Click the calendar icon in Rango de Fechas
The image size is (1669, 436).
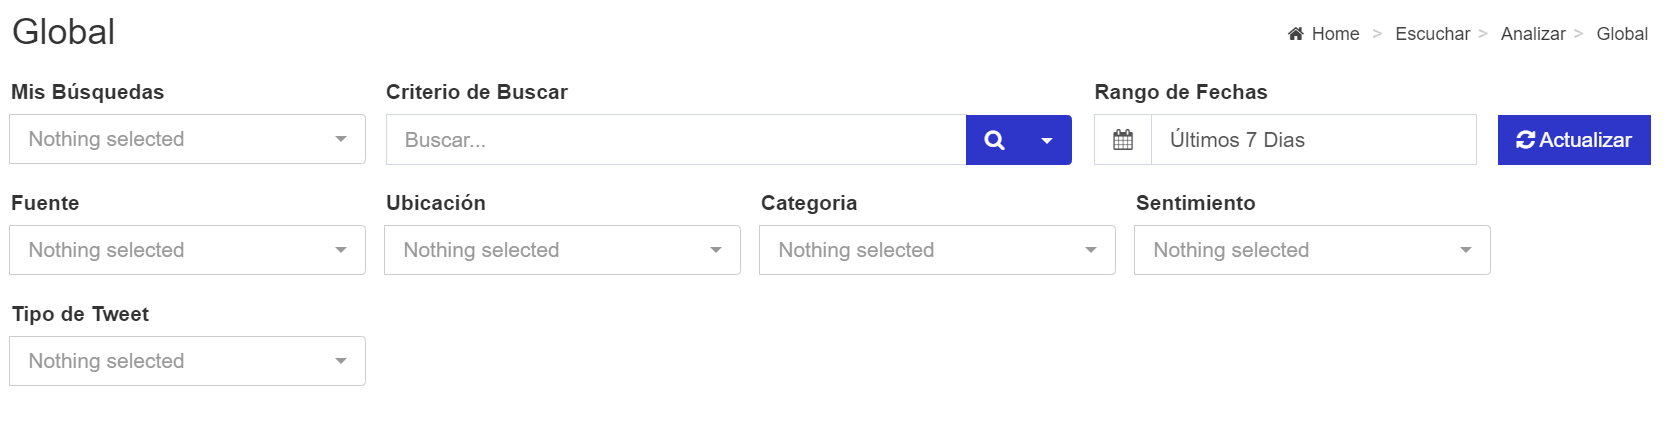point(1123,140)
